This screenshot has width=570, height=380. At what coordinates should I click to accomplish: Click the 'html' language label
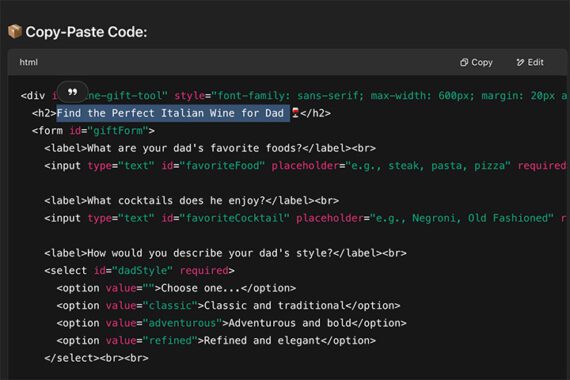click(x=29, y=62)
